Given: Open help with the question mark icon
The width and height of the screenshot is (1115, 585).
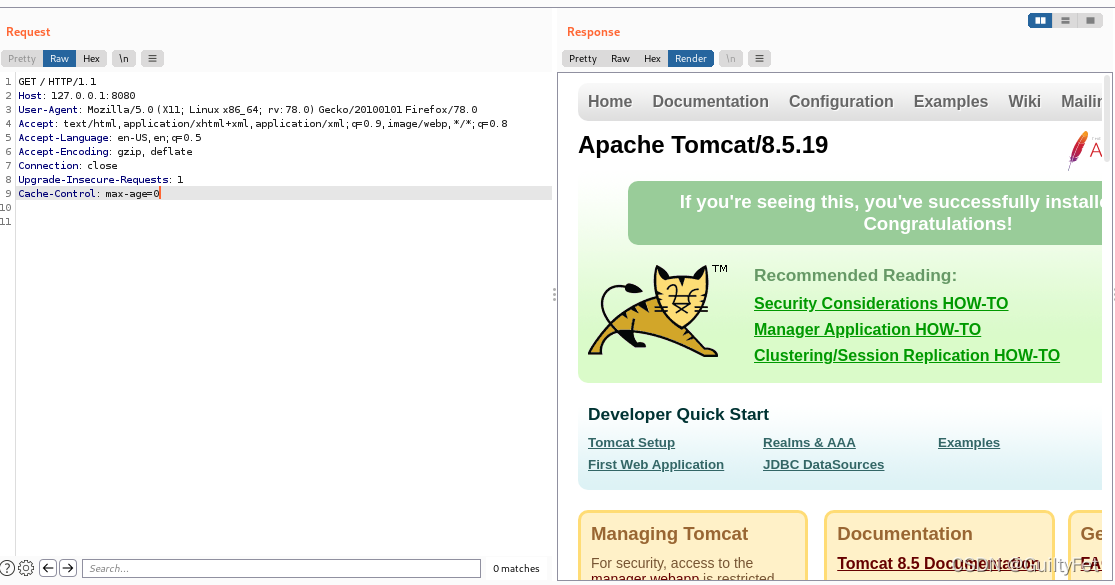Looking at the screenshot, I should [x=7, y=568].
